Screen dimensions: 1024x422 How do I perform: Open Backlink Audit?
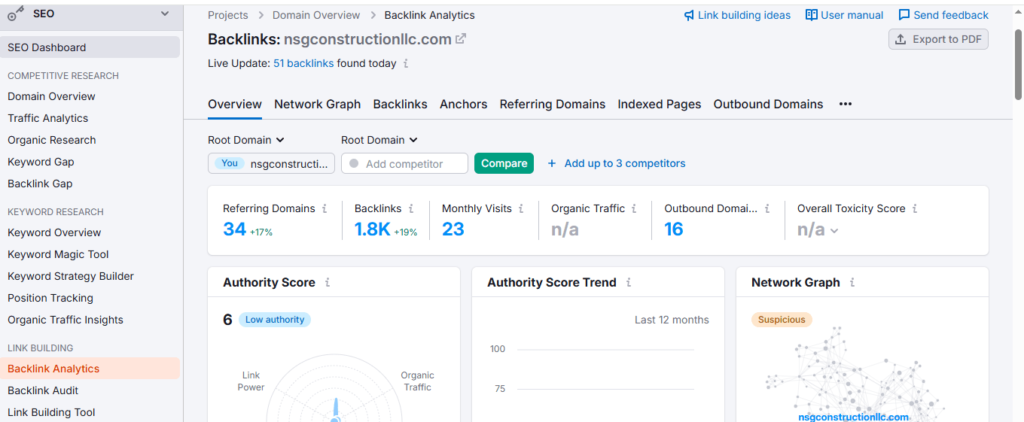[43, 391]
